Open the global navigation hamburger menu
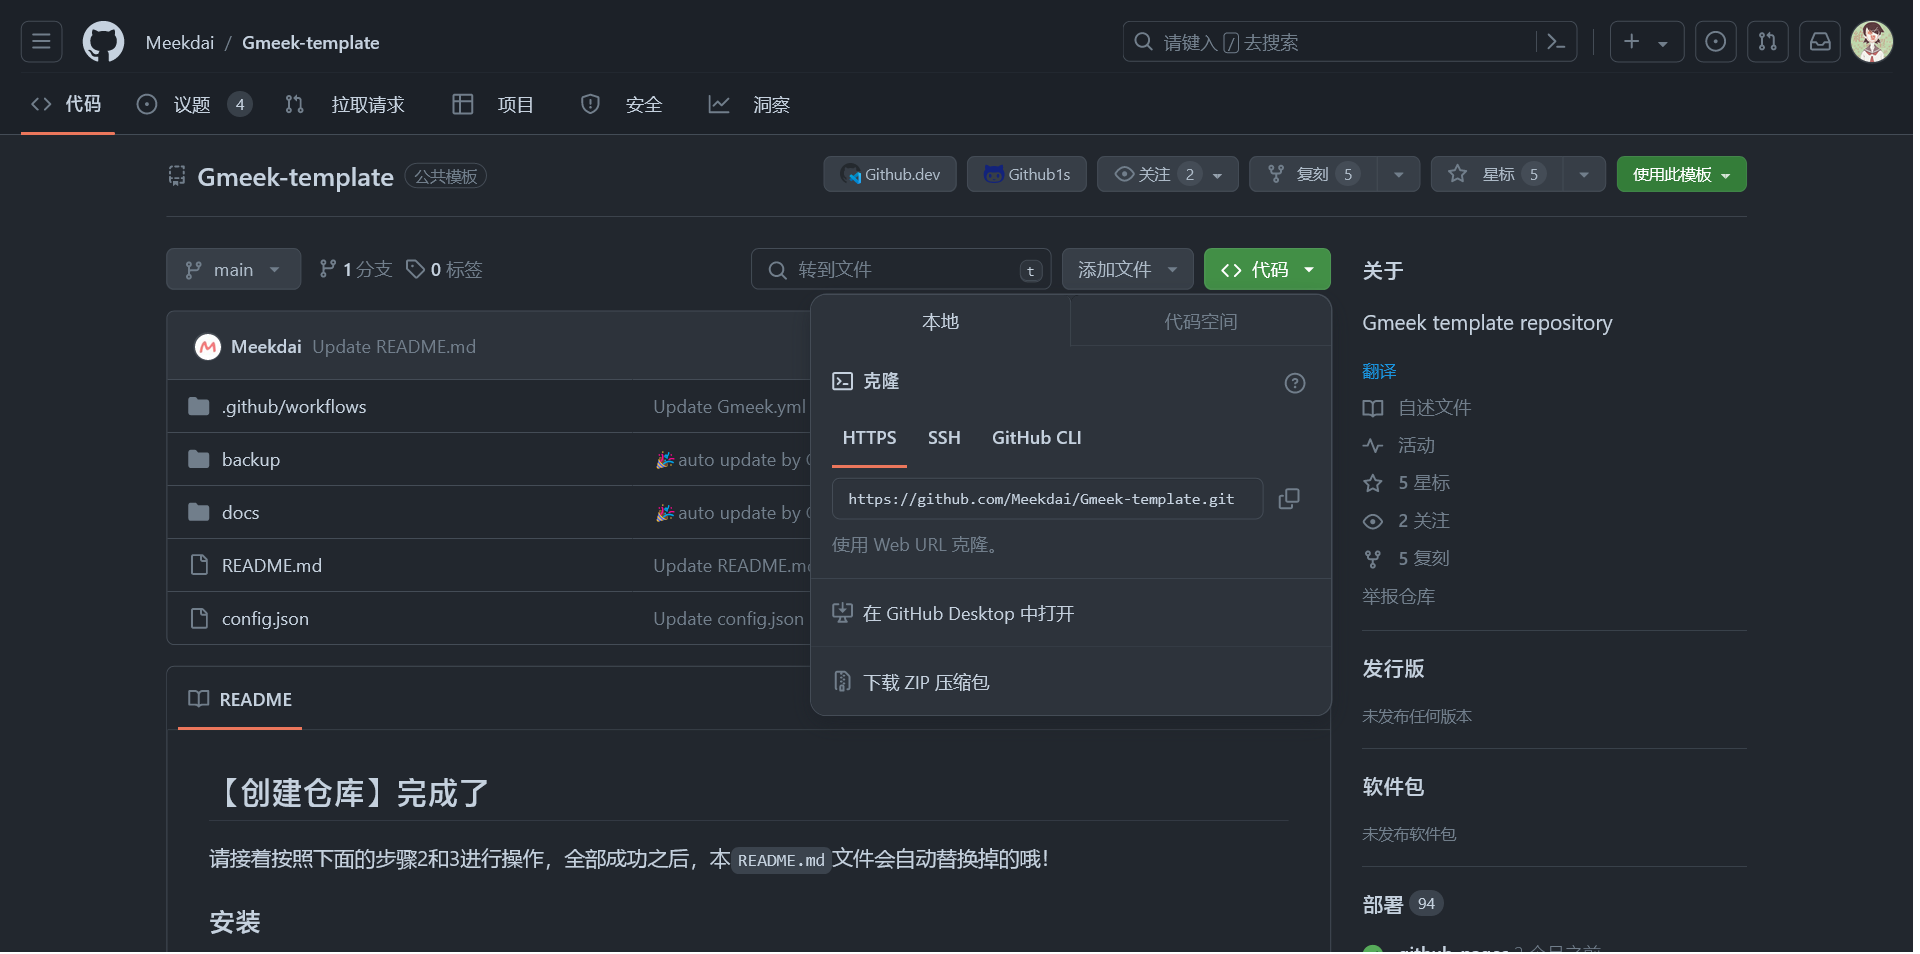Viewport: 1920px width, 954px height. point(40,41)
